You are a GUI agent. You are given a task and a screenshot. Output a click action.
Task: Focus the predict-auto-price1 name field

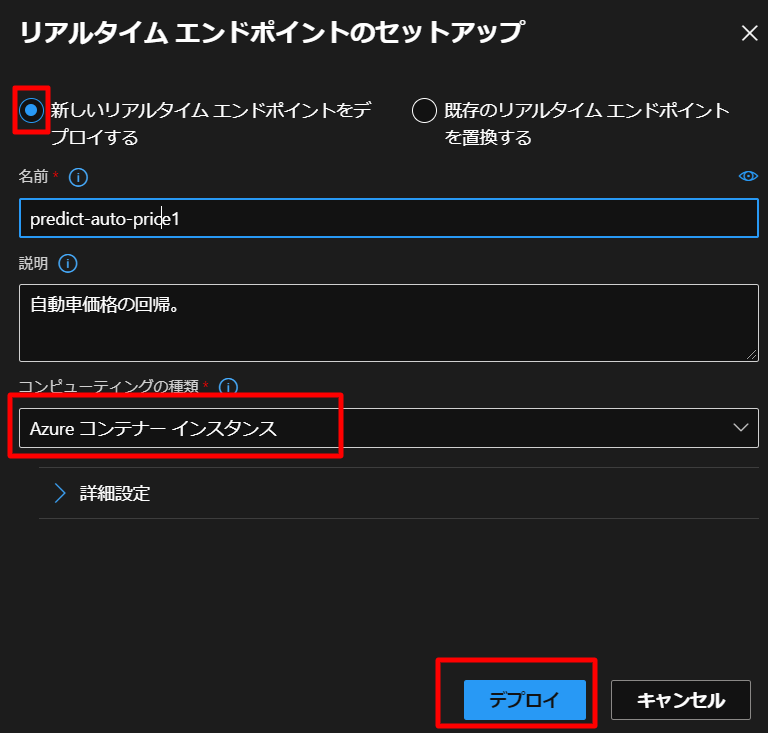(x=388, y=218)
